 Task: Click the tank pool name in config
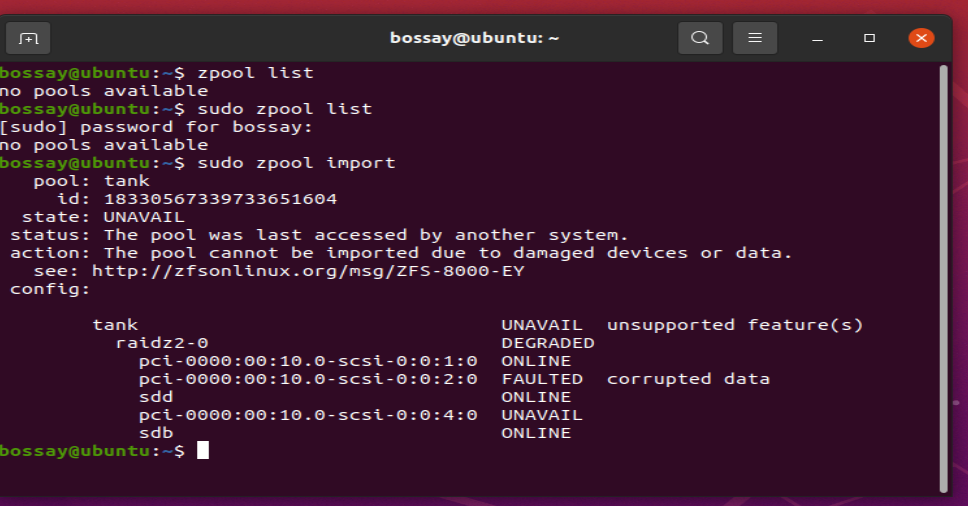115,325
